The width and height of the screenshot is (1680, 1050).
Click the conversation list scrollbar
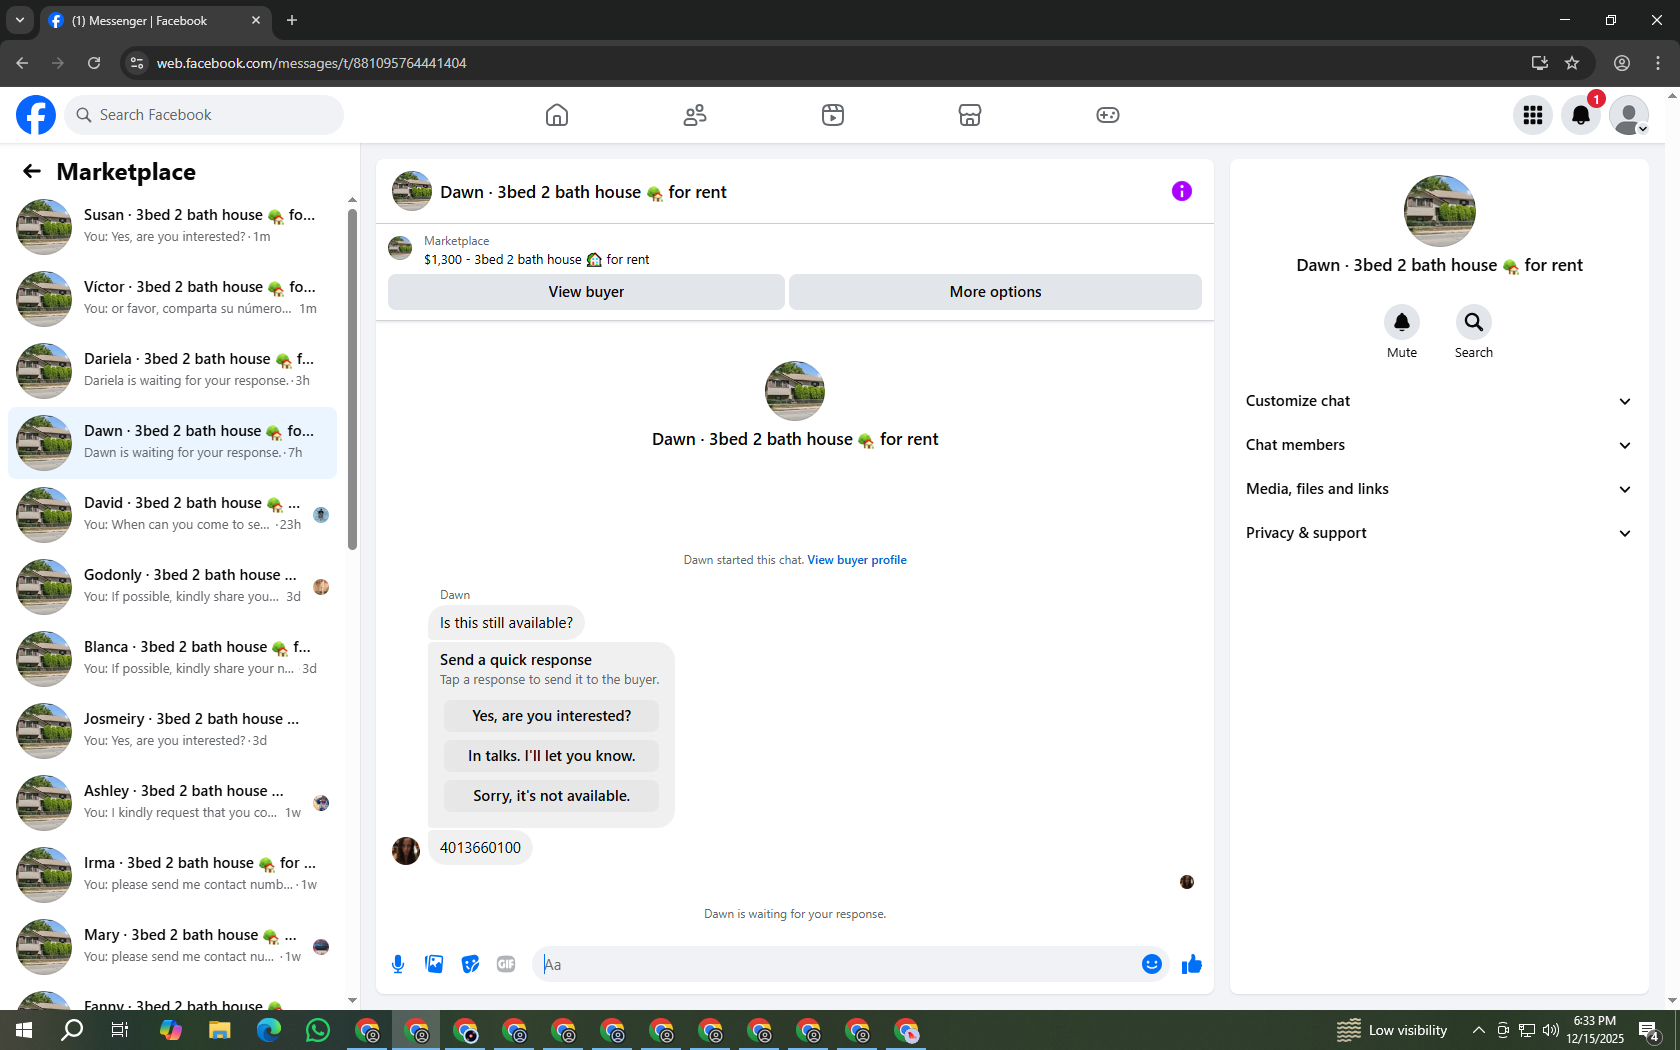click(x=352, y=378)
